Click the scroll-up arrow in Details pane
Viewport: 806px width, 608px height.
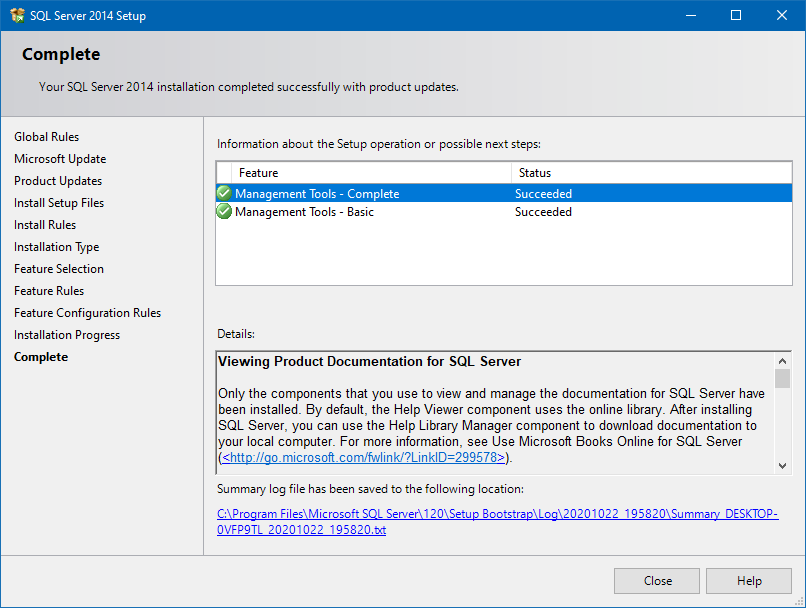(782, 360)
